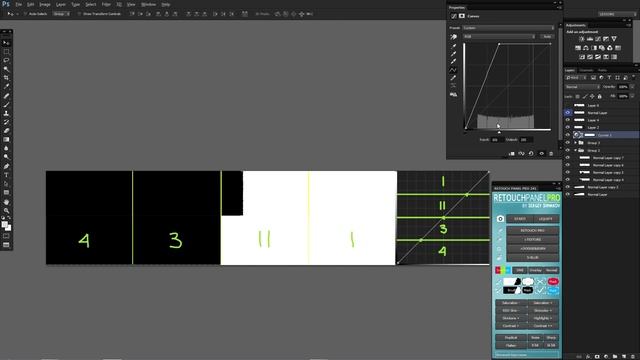
Task: Add a Levels adjustment from Adjustments panel
Action: pyautogui.click(x=590, y=39)
